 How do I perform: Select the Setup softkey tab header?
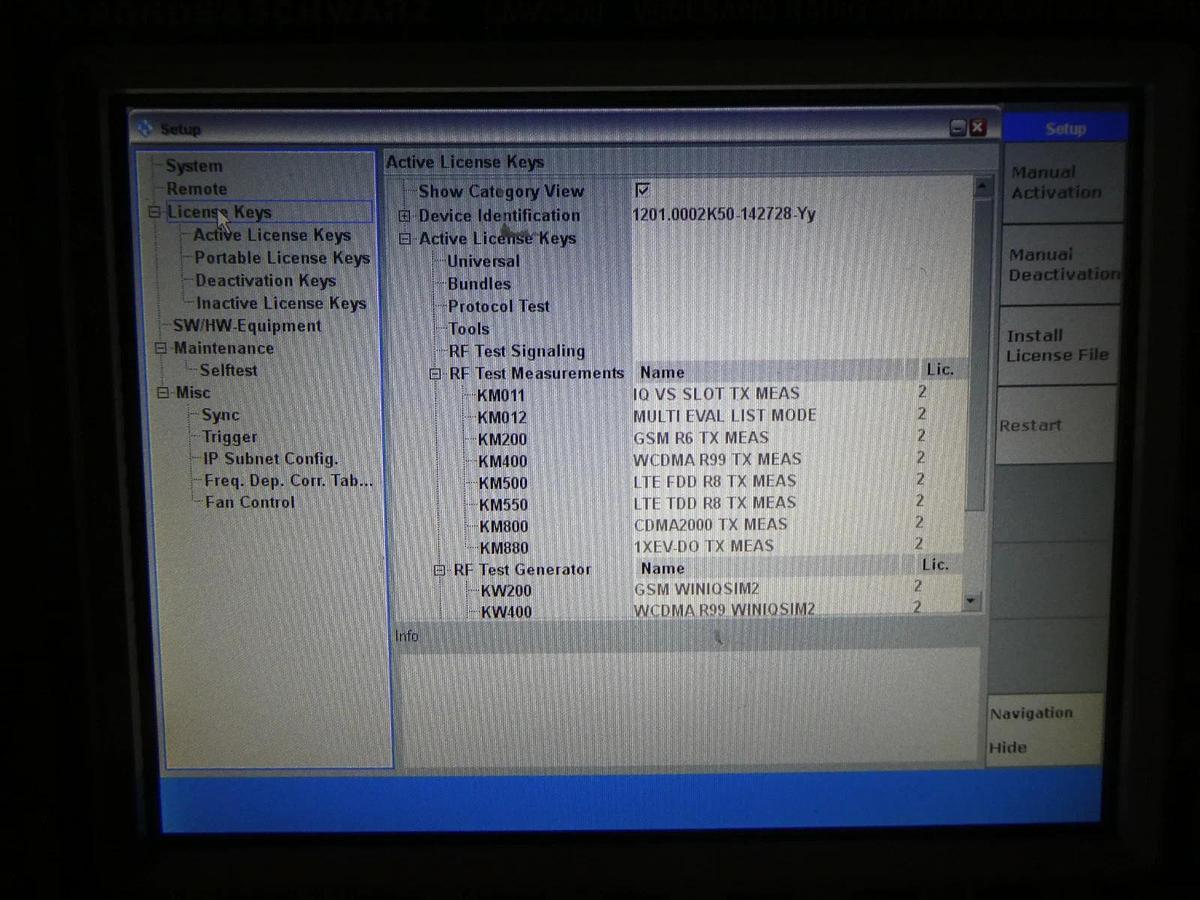coord(1065,128)
